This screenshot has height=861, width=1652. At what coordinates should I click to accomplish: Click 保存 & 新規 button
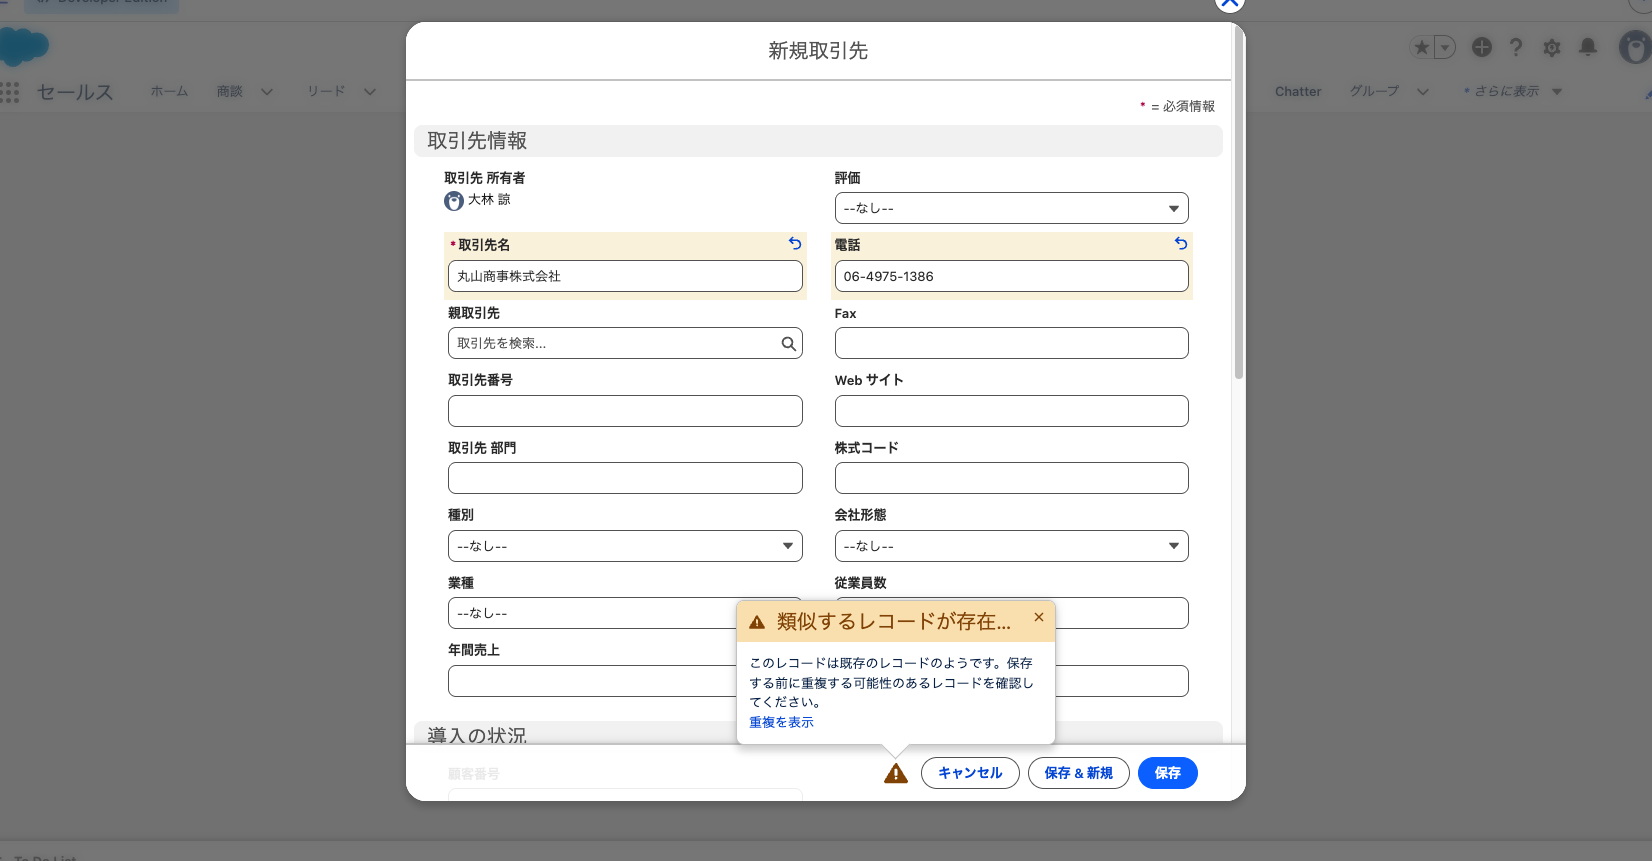point(1079,773)
